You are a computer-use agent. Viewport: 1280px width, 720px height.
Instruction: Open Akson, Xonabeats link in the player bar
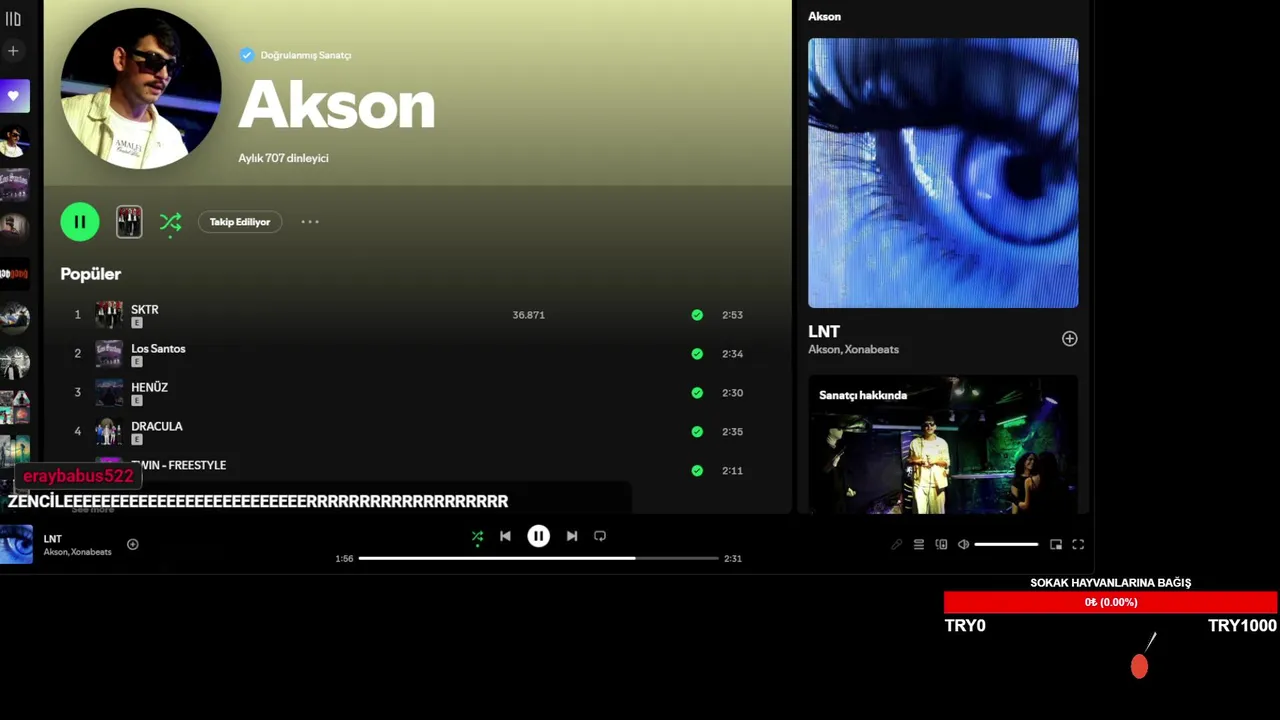click(x=77, y=552)
